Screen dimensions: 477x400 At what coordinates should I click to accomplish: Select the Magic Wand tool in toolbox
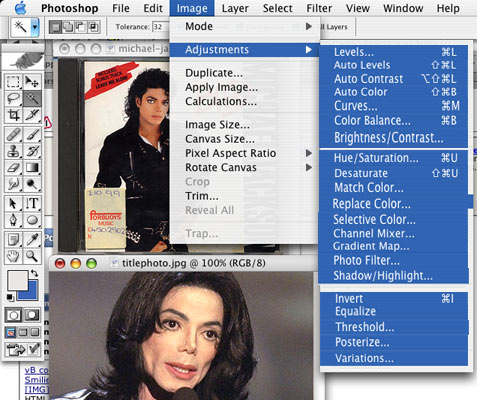32,98
